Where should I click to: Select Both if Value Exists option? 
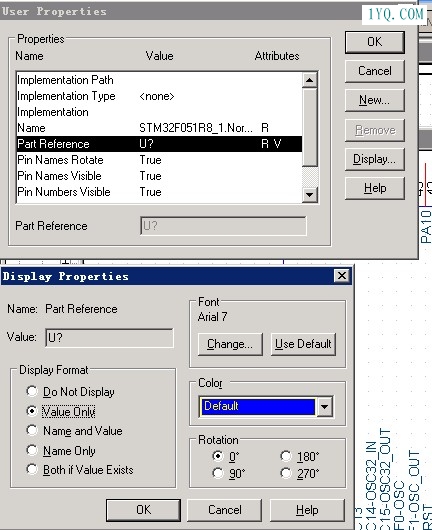click(32, 469)
